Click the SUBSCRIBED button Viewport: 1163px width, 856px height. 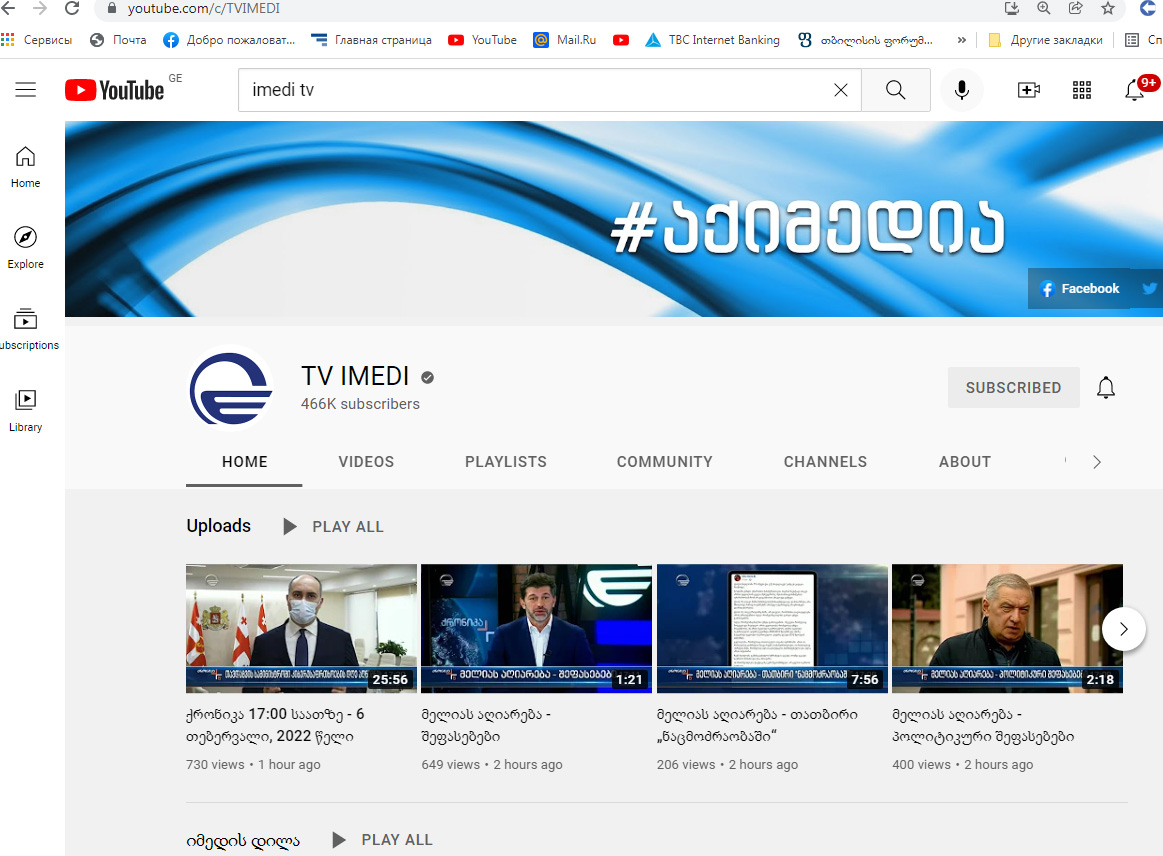tap(1013, 388)
